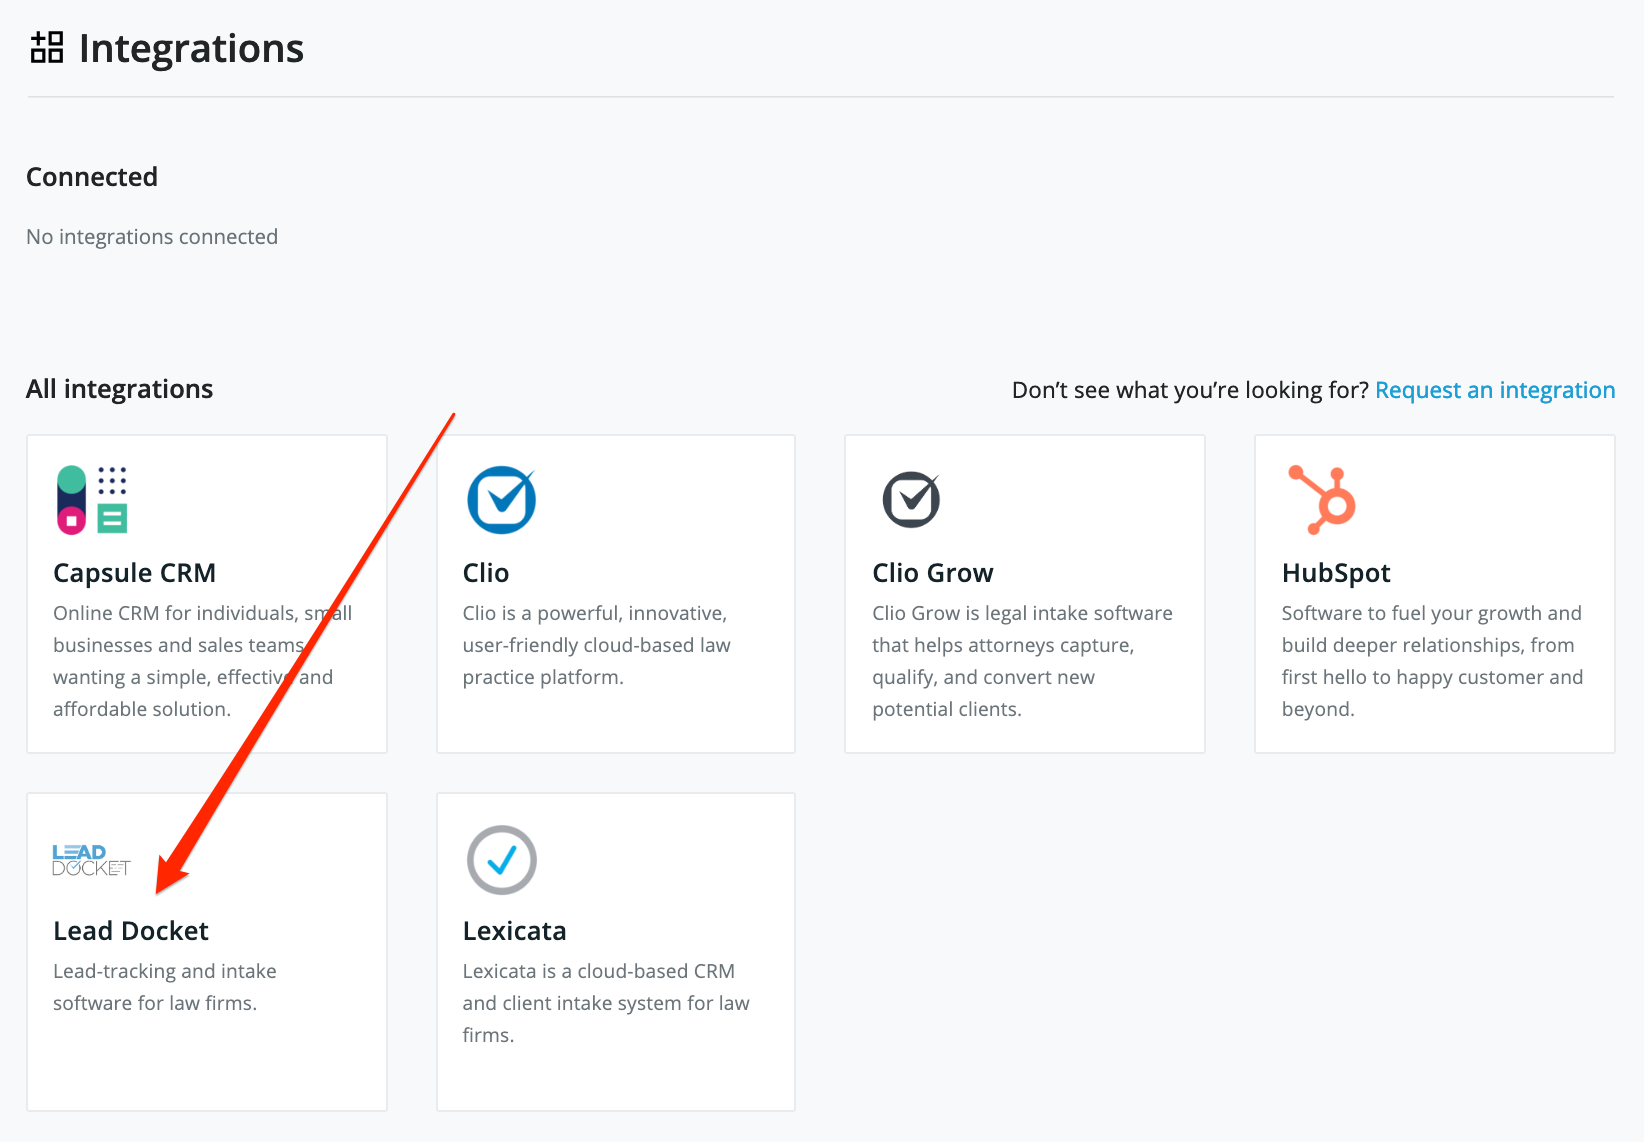
Task: Open the Clio Grow integration card
Action: point(1024,592)
